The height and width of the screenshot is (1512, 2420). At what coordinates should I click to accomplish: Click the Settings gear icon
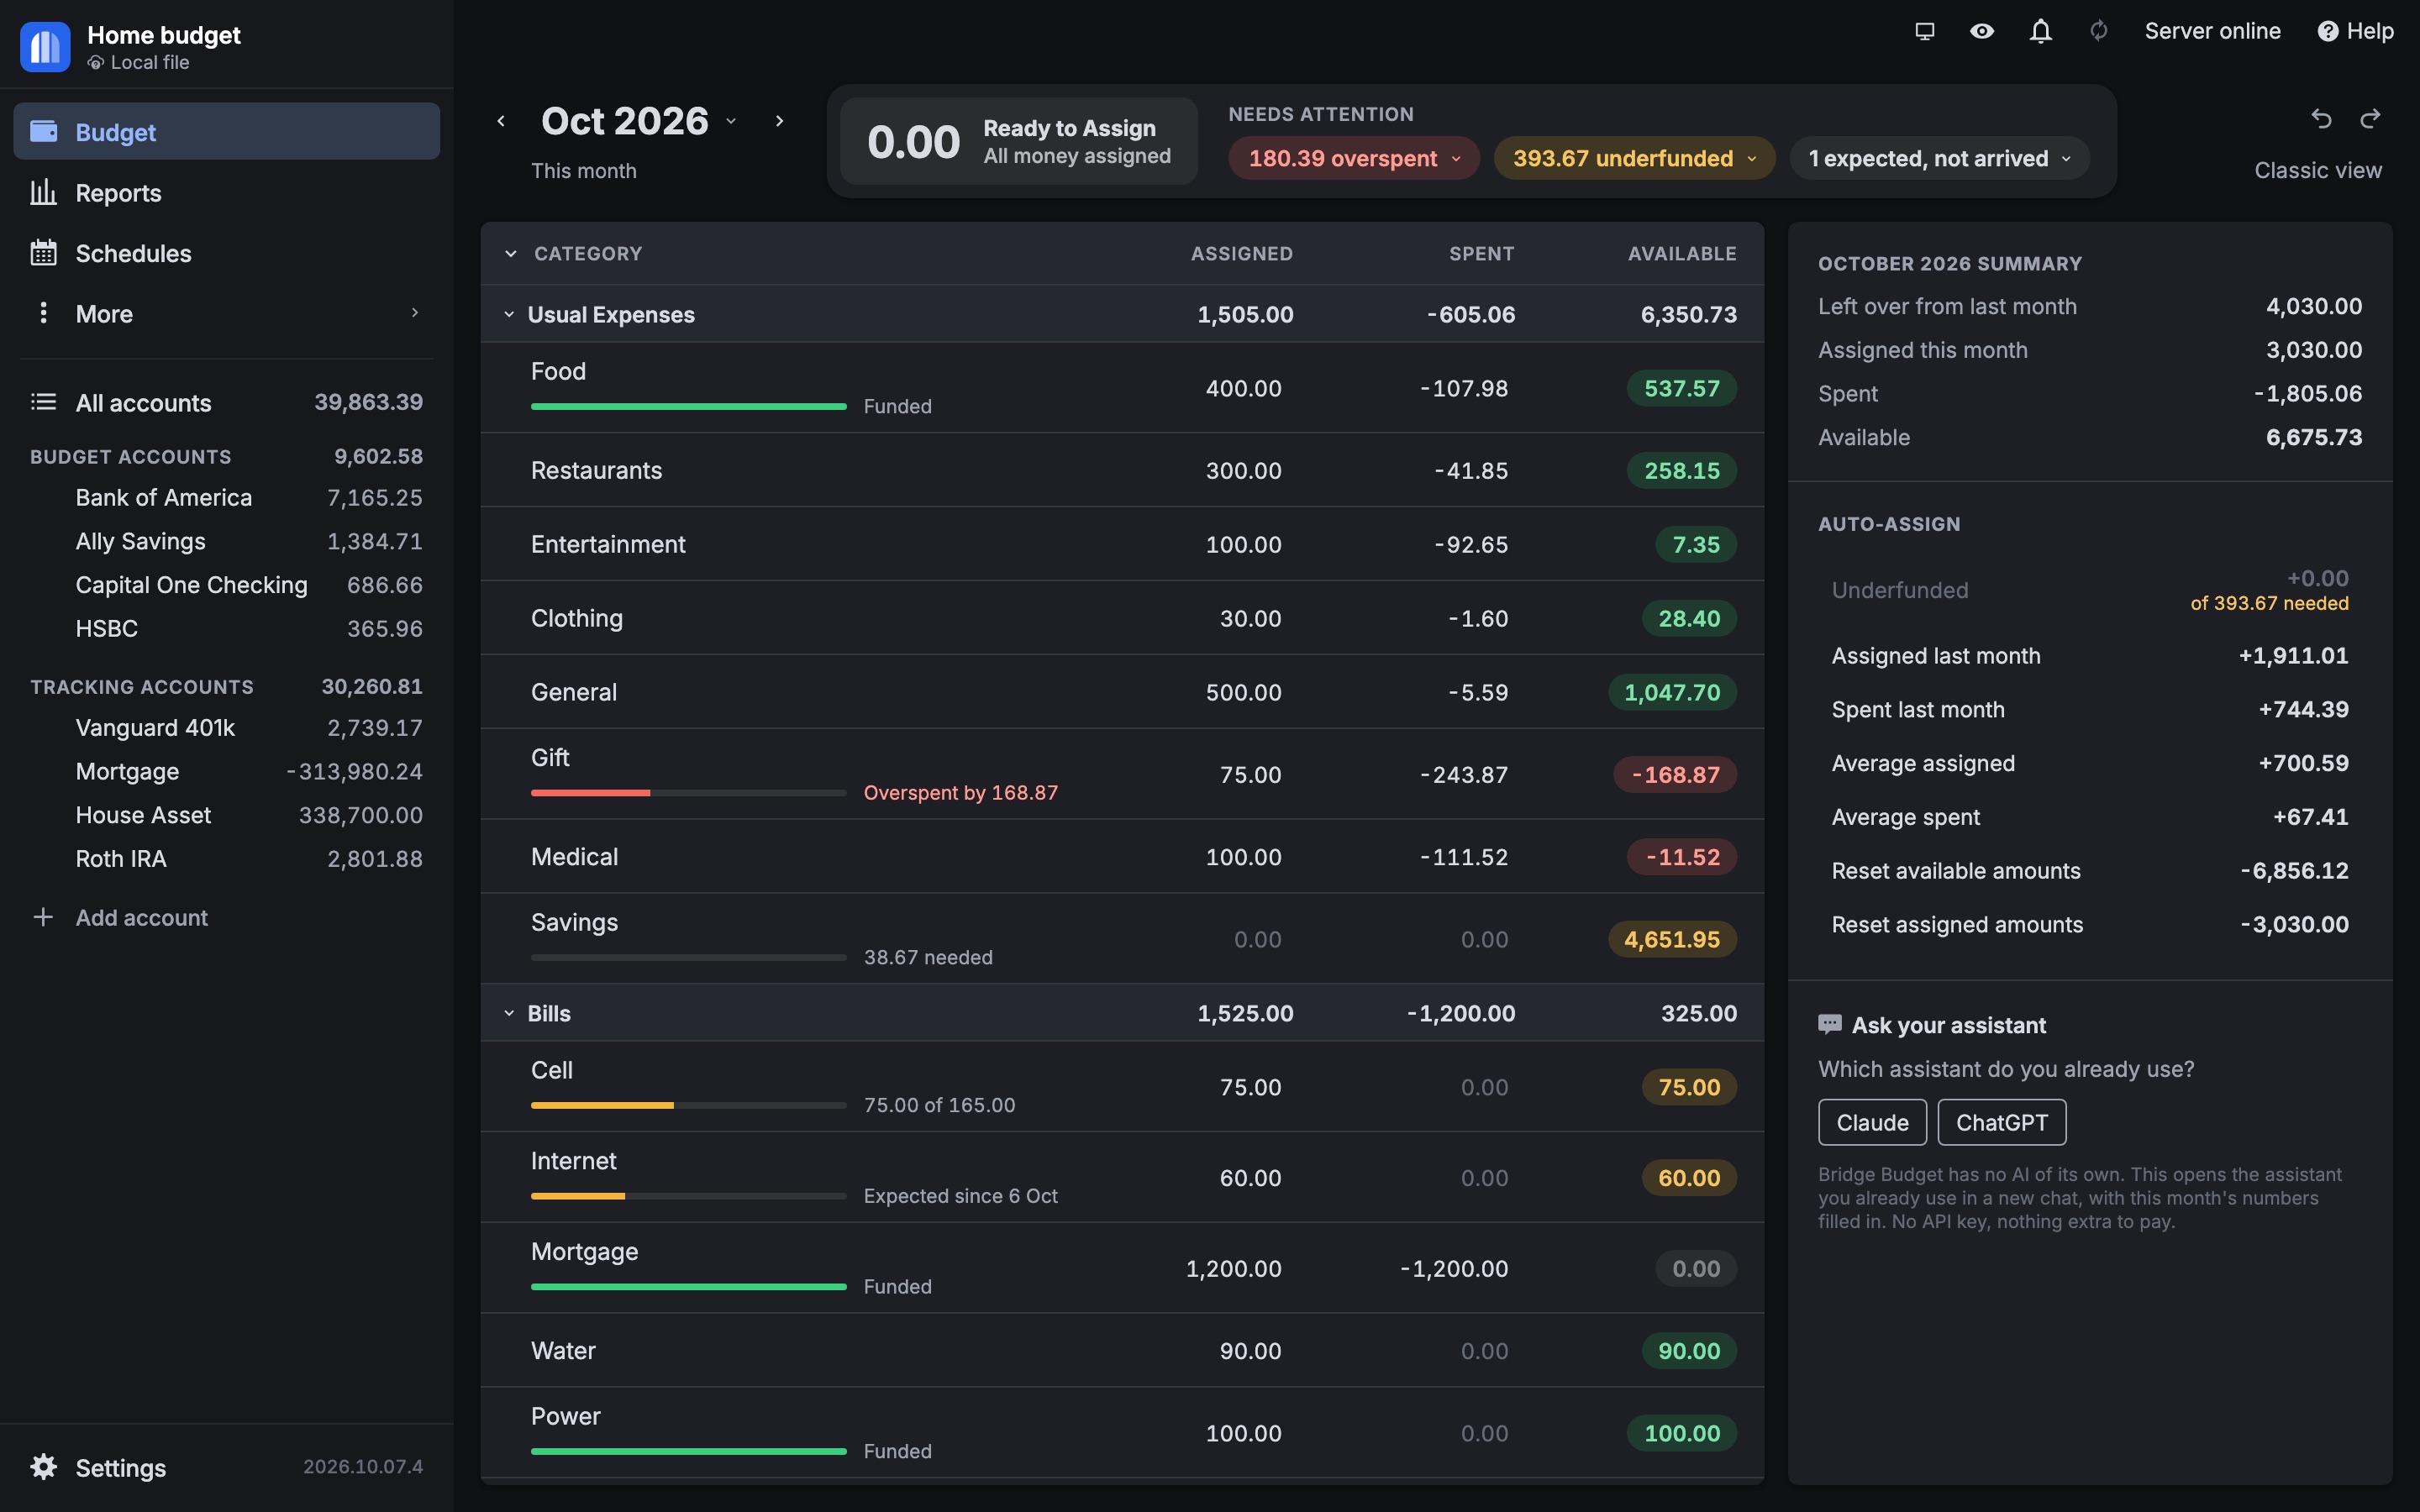tap(43, 1466)
